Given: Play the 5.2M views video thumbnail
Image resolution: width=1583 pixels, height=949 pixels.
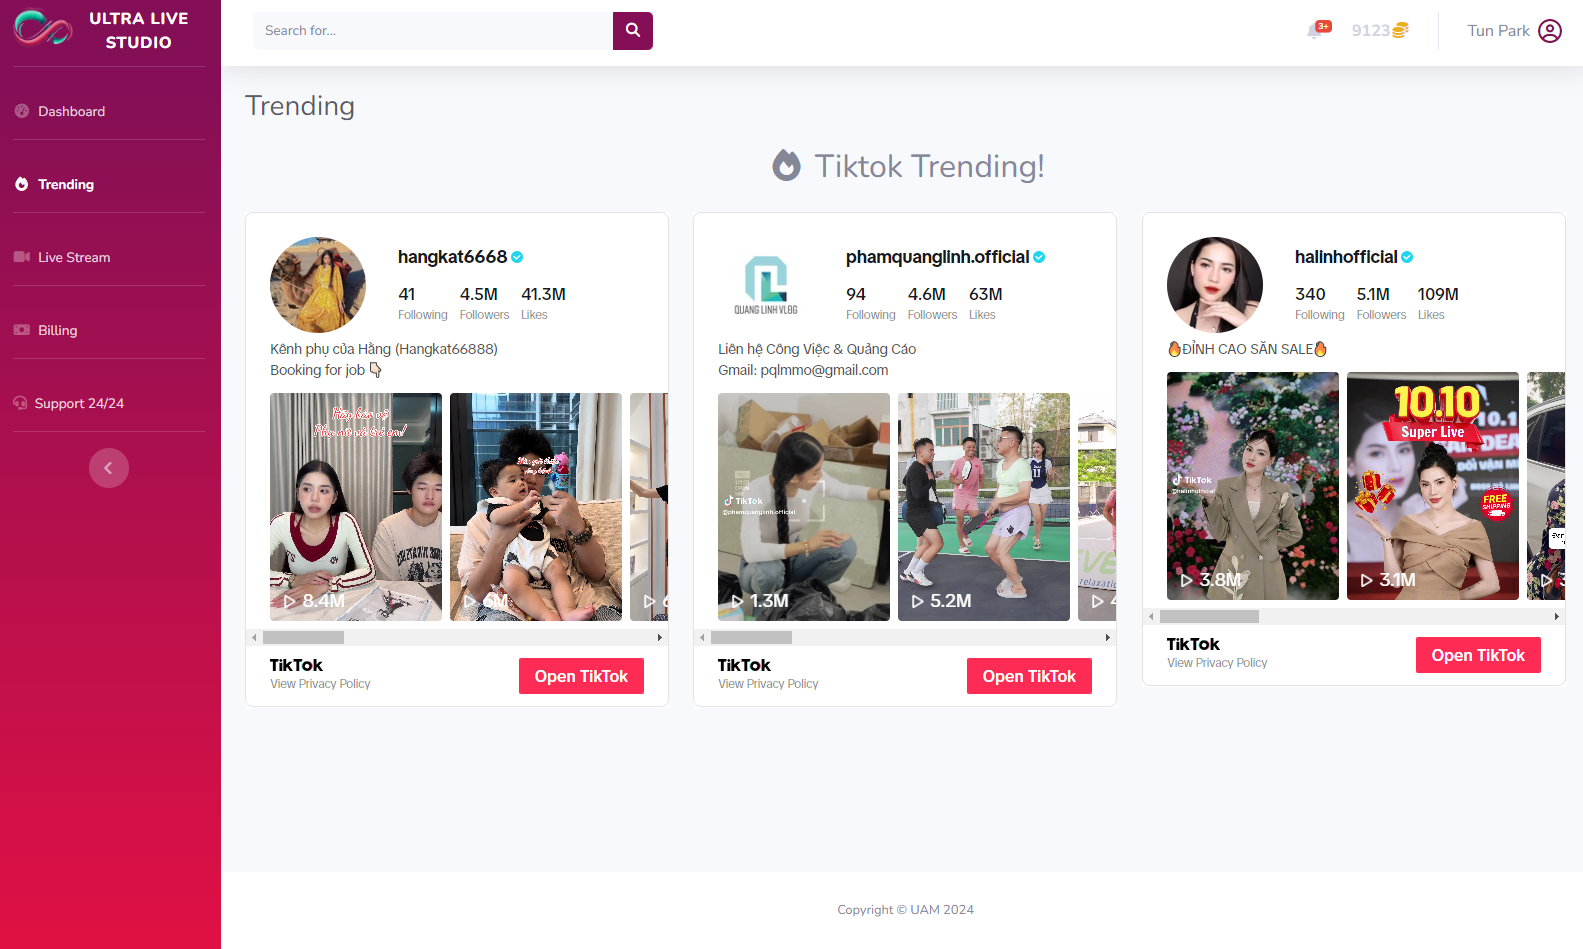Looking at the screenshot, I should click(x=984, y=507).
